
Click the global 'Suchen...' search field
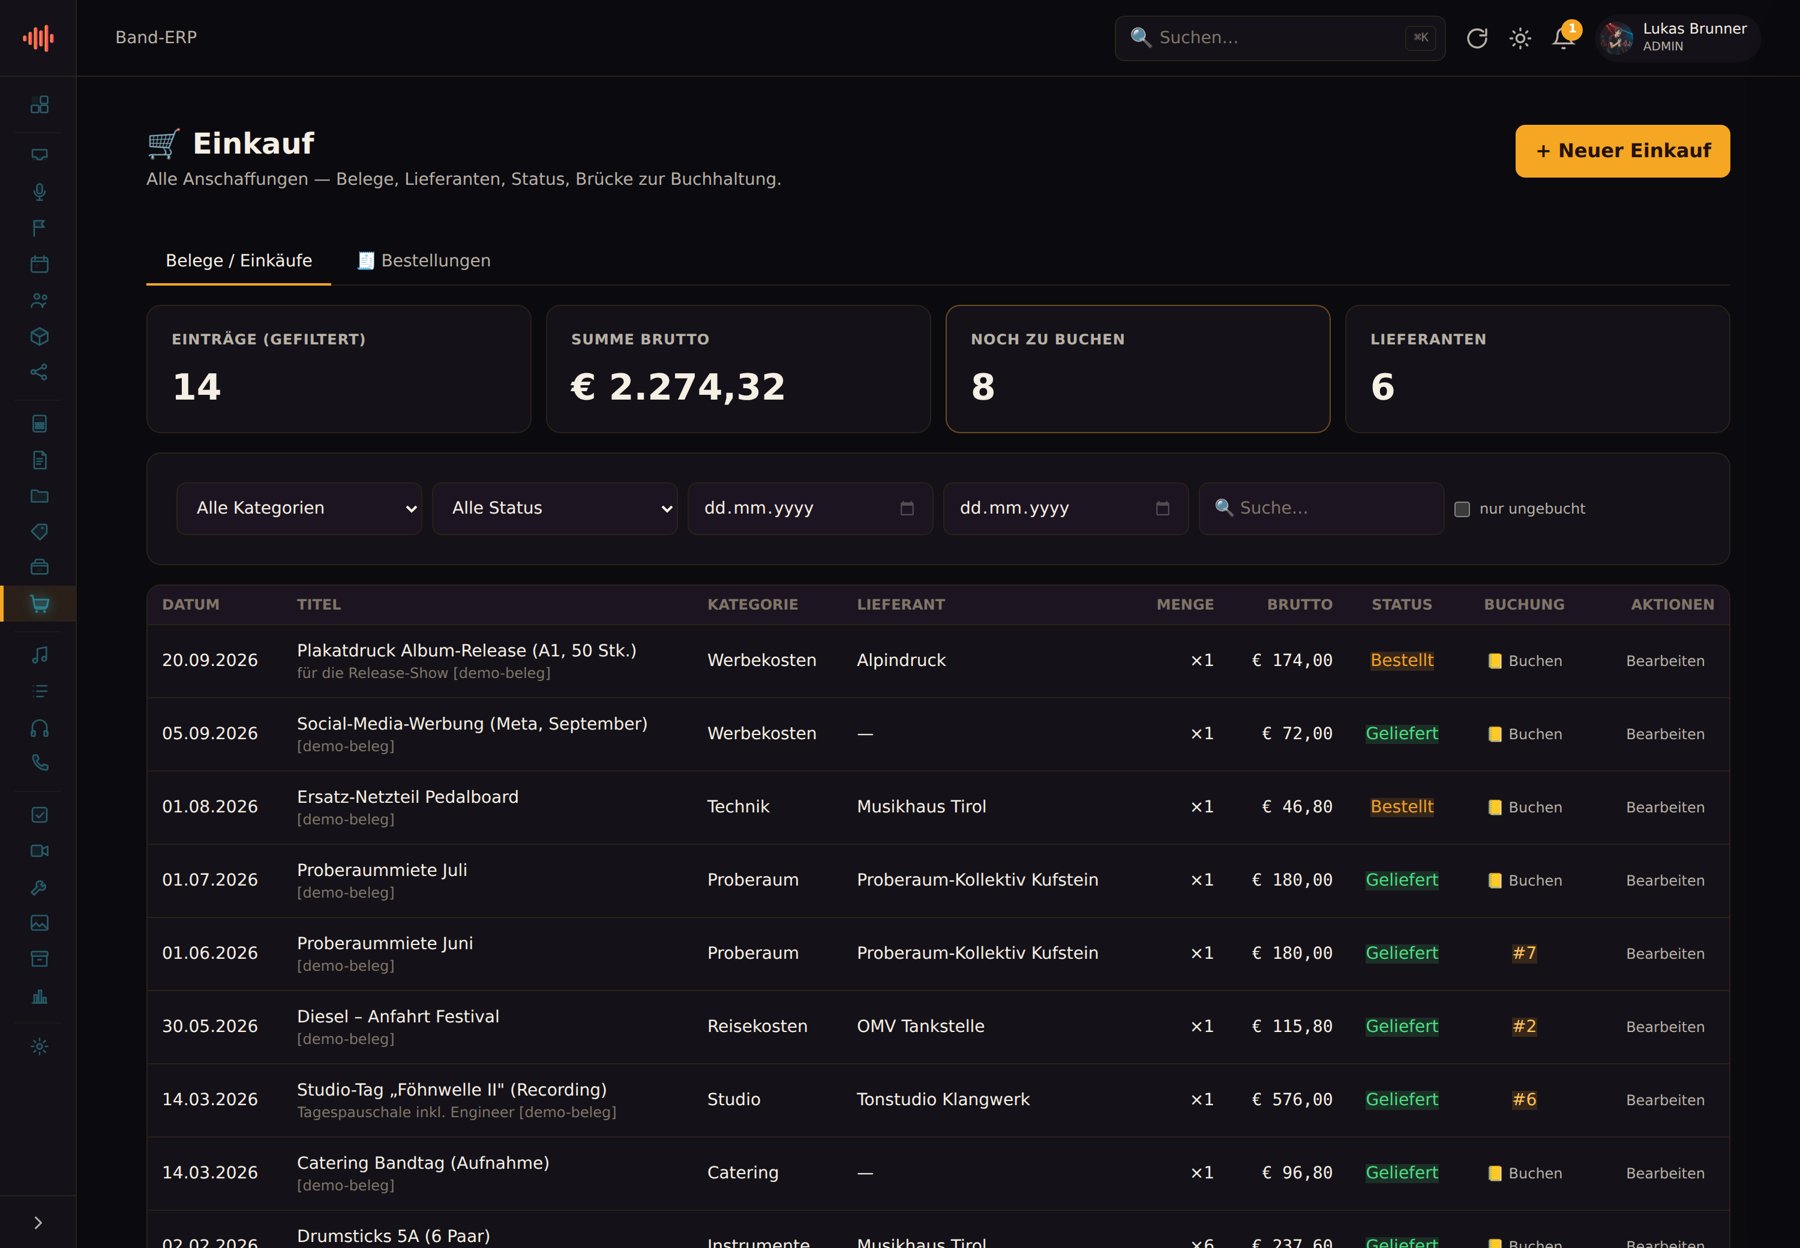1280,38
